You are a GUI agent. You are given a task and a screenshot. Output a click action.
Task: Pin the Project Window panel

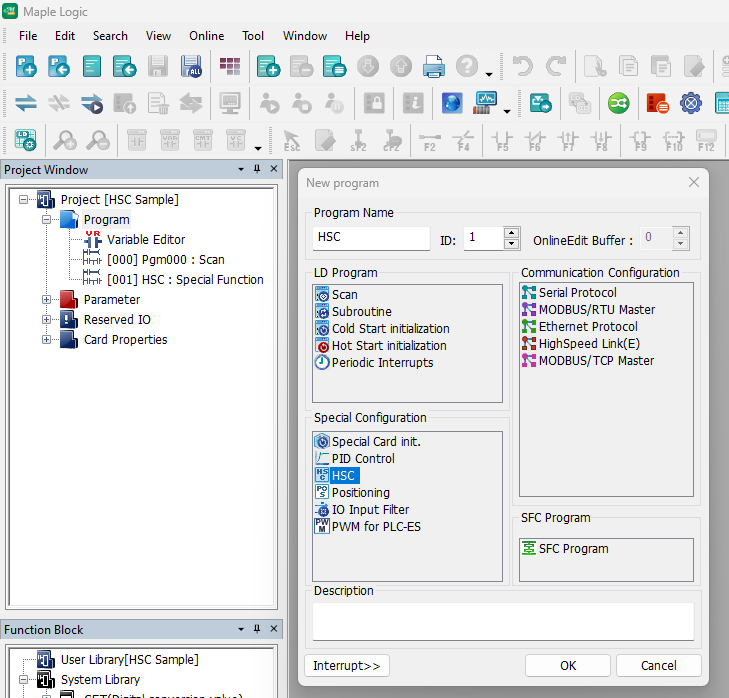[257, 169]
